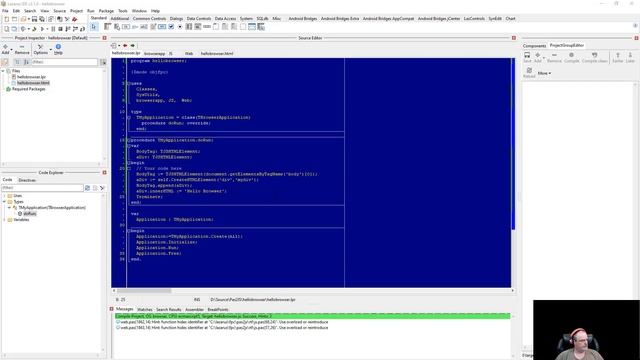Click the Save file floppy icon in main toolbar

click(34, 19)
